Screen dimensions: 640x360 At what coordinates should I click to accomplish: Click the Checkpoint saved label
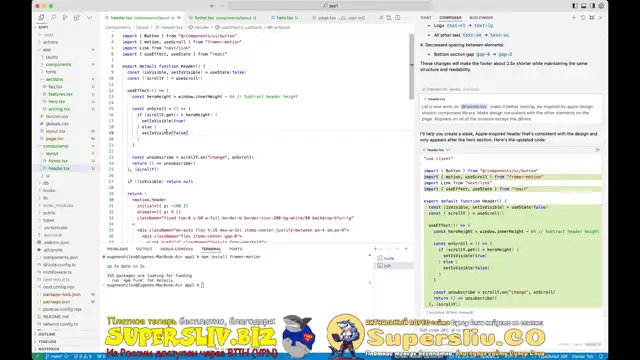[x=450, y=89]
